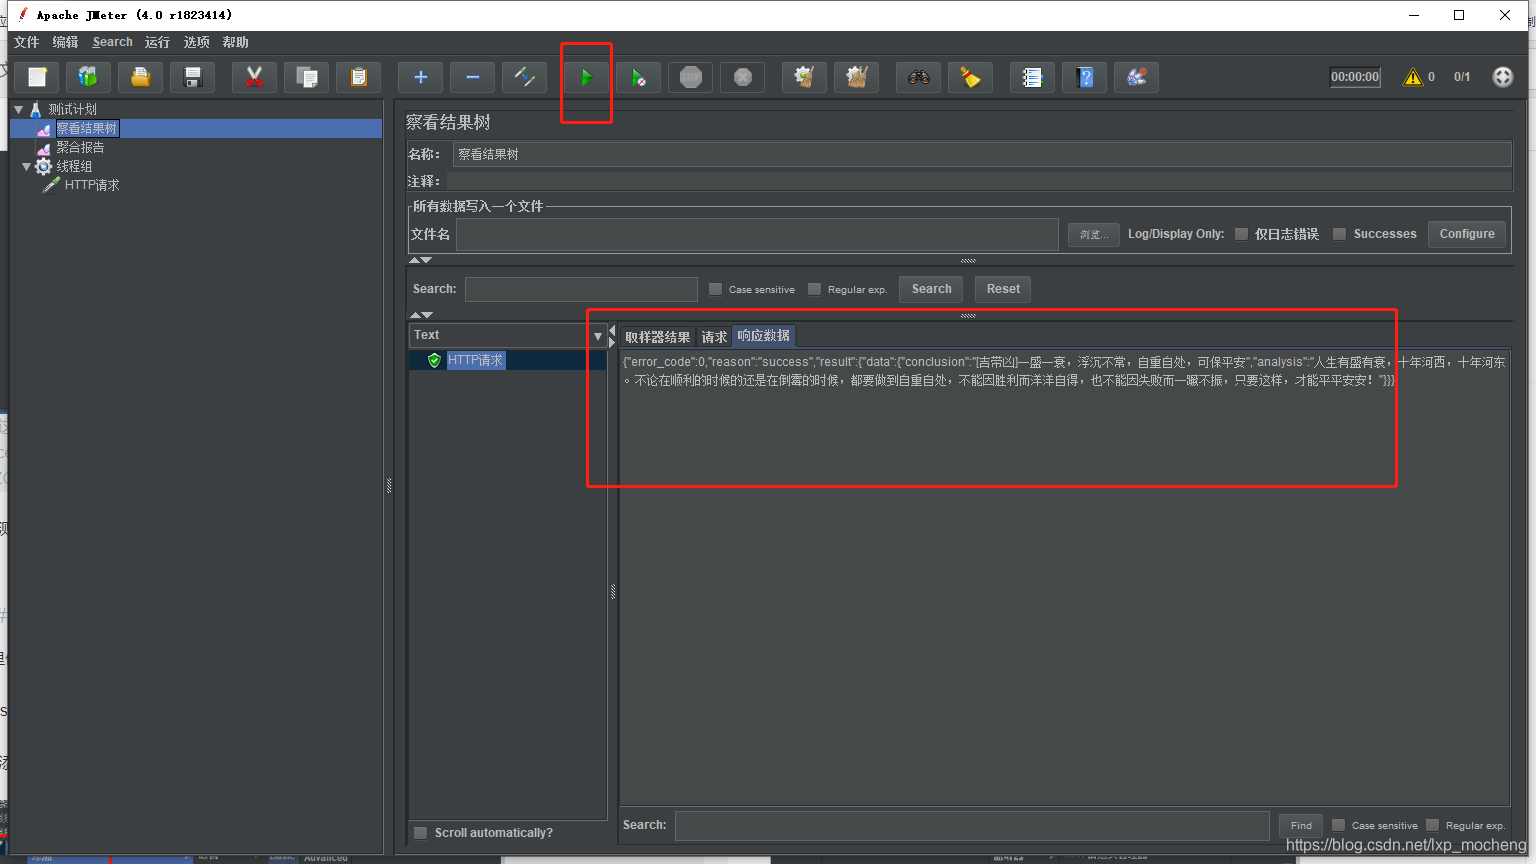Click the green shield icon beside HTTP请求 result
This screenshot has height=864, width=1536.
click(434, 360)
